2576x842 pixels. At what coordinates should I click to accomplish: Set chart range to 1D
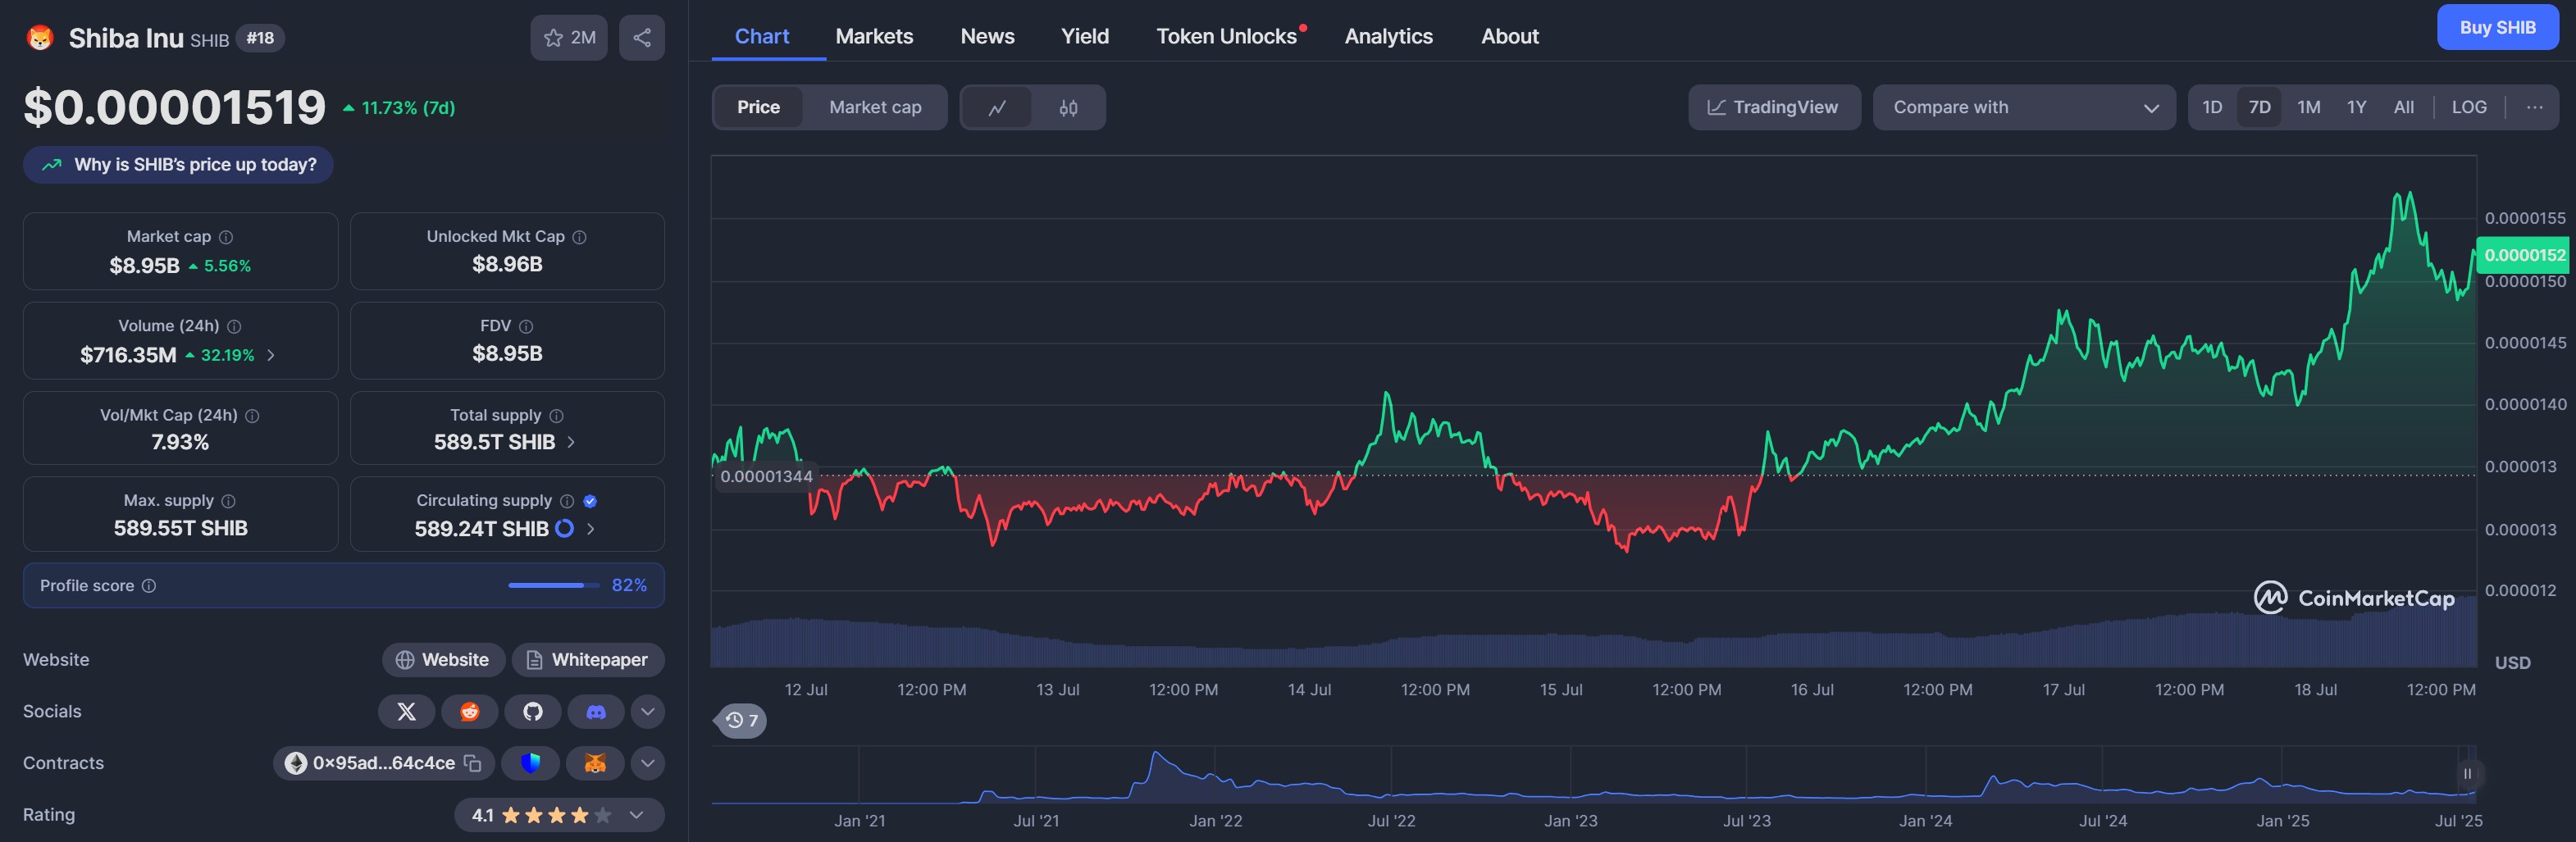coord(2212,107)
